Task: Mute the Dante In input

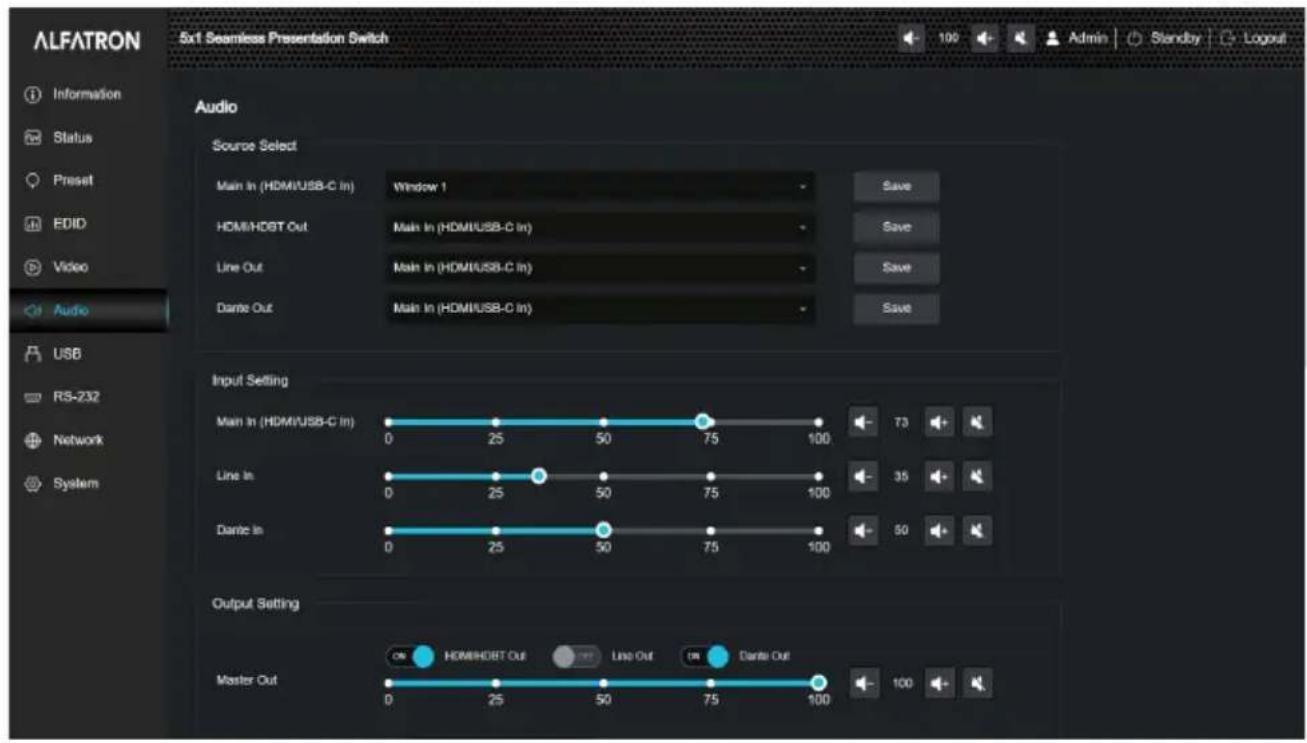Action: pyautogui.click(x=977, y=530)
